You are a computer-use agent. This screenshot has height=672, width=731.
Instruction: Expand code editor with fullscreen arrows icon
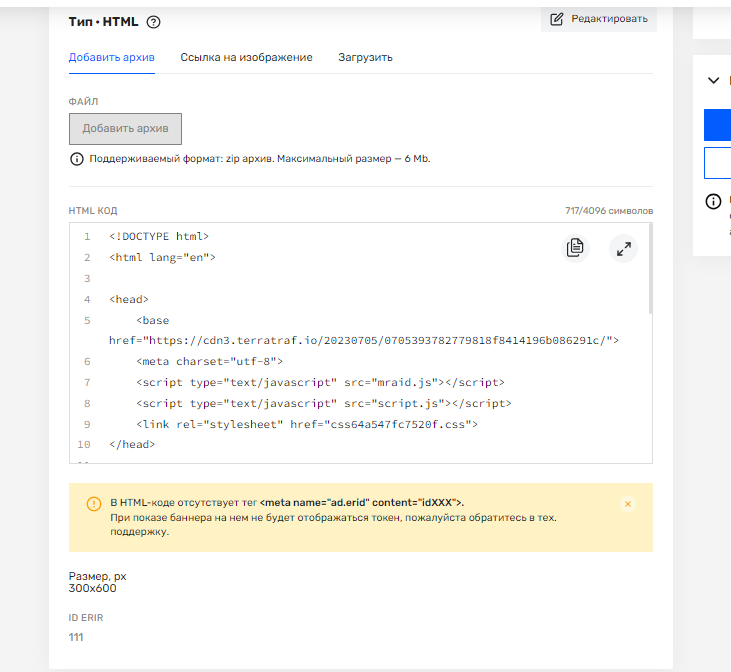pyautogui.click(x=623, y=249)
